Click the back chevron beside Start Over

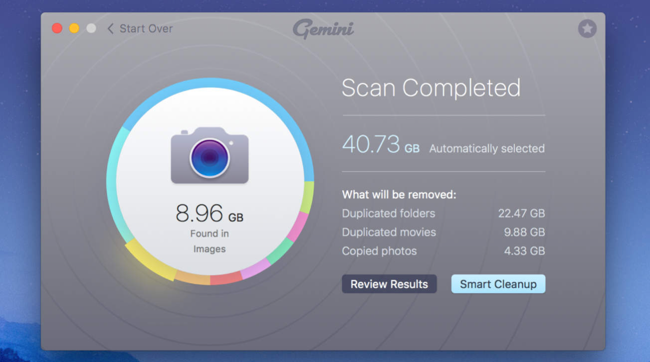[x=110, y=29]
